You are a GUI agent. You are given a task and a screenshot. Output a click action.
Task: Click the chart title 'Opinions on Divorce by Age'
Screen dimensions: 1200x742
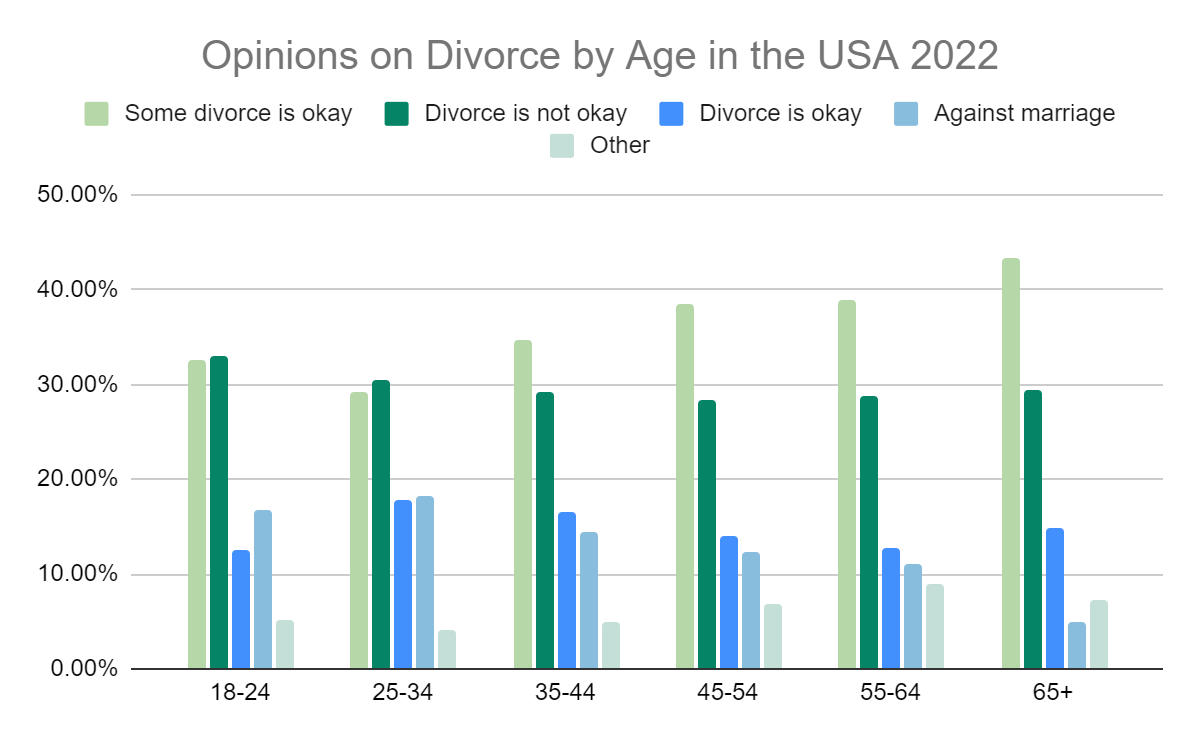[600, 56]
